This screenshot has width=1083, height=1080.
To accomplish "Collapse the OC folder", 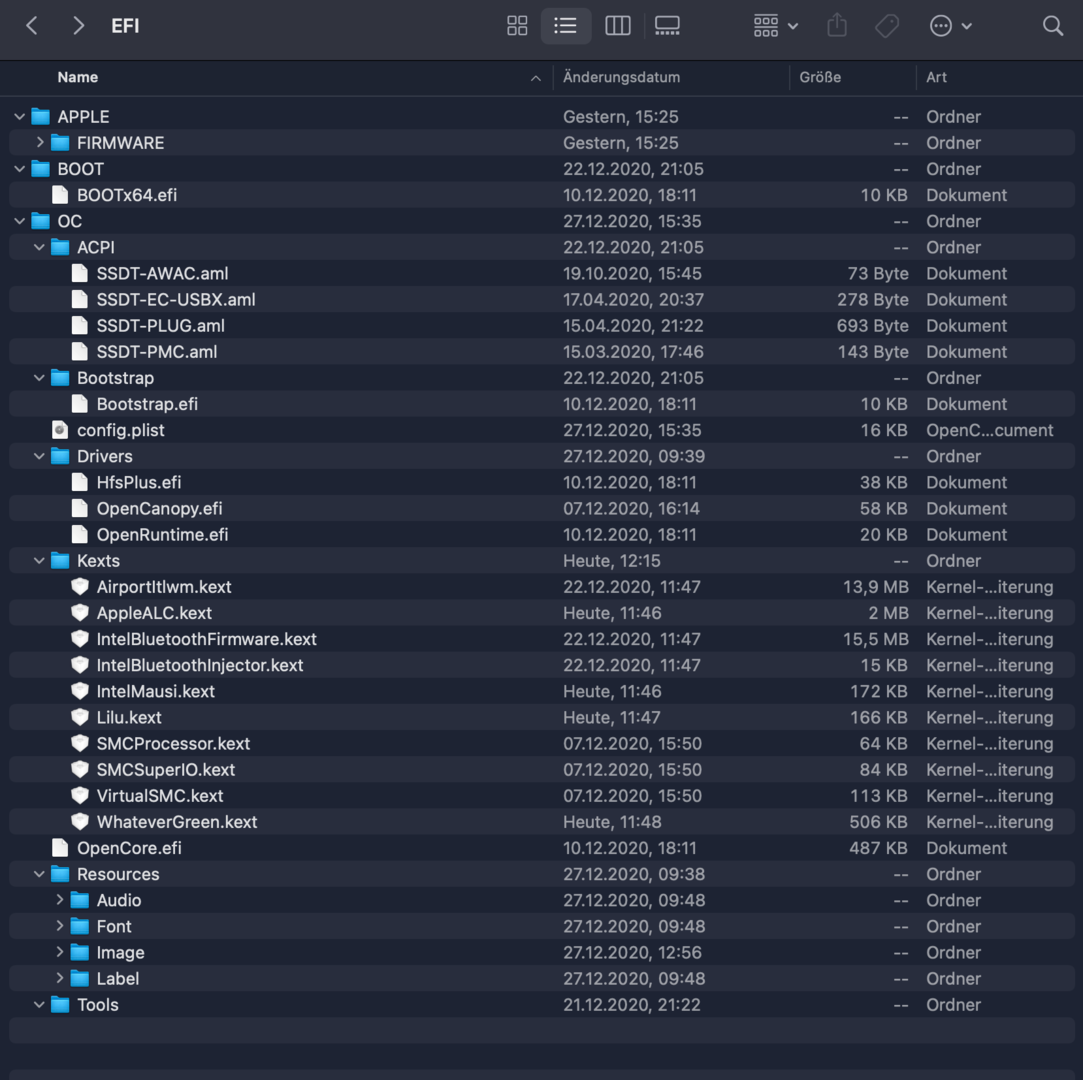I will 19,221.
